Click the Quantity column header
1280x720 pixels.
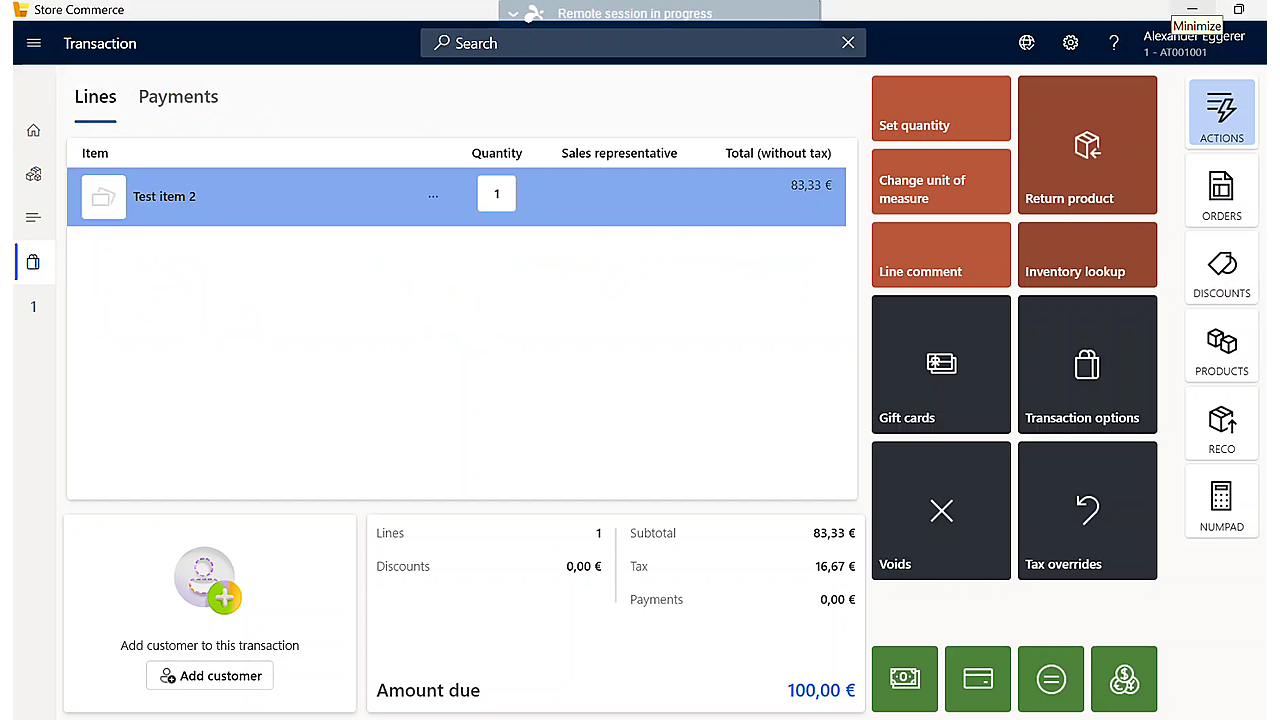point(497,153)
